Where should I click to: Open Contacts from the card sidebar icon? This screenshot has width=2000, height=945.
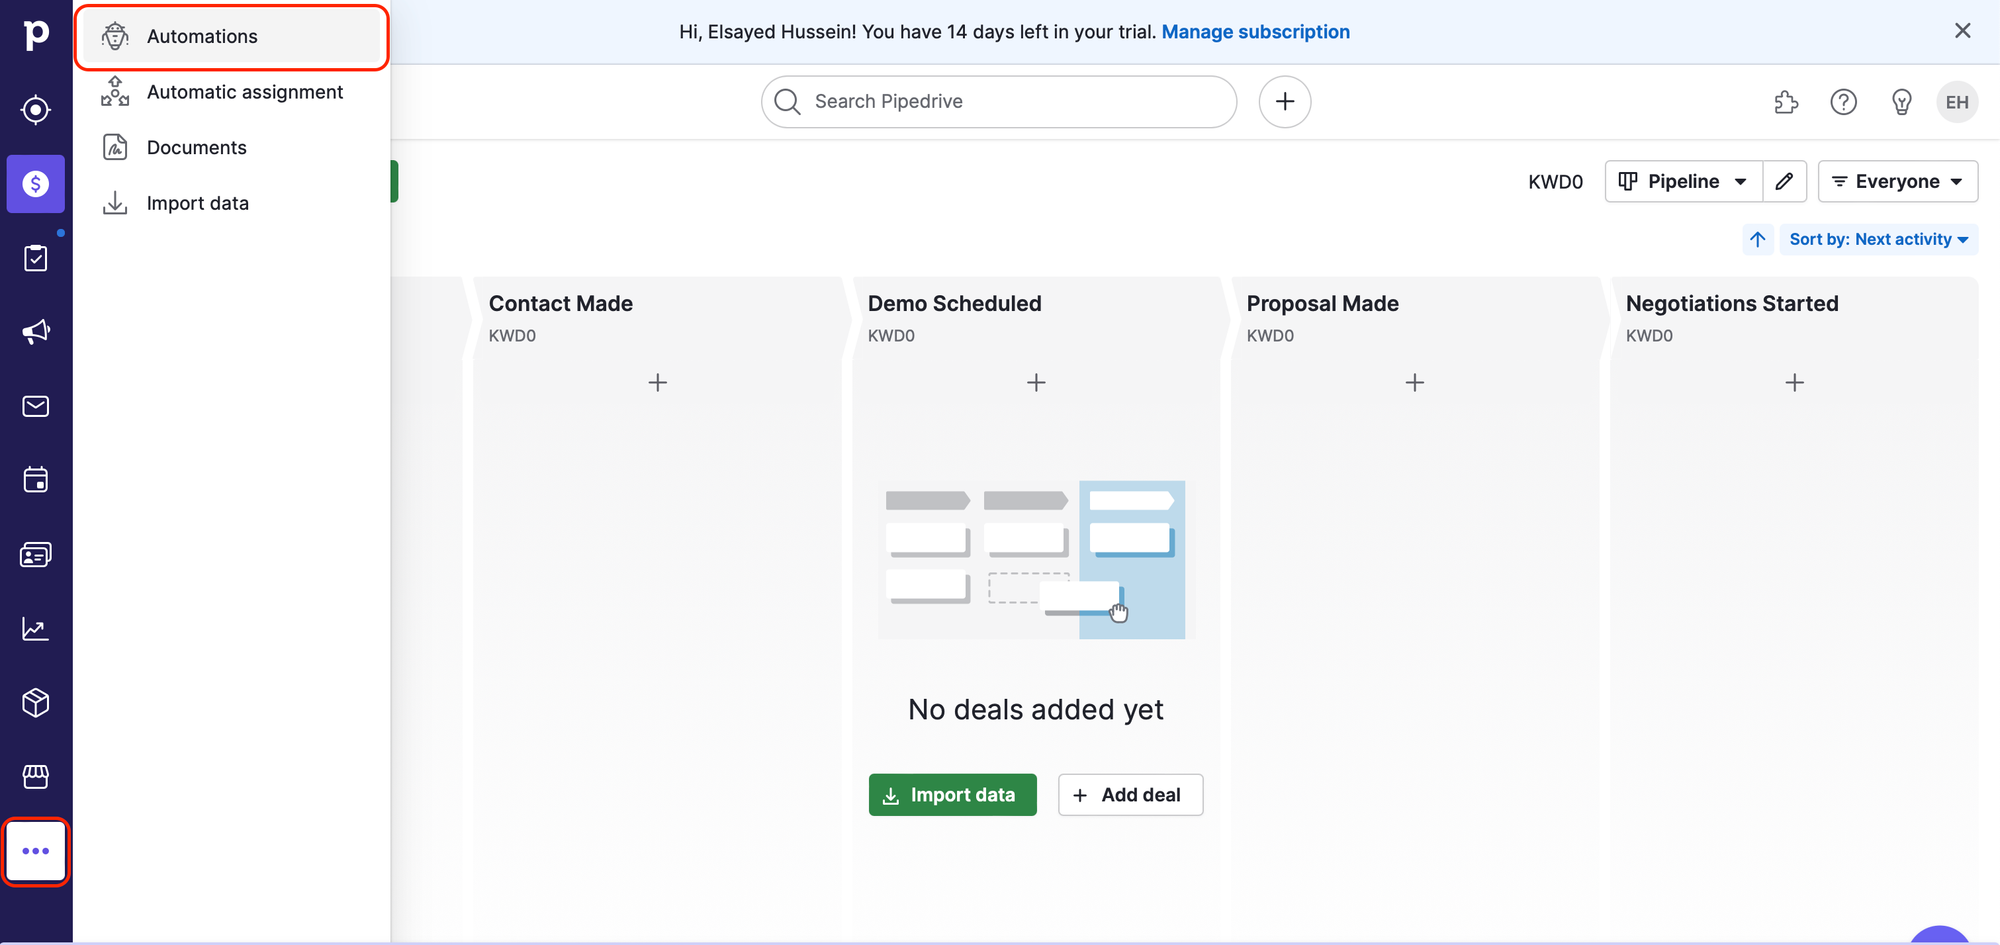[36, 555]
